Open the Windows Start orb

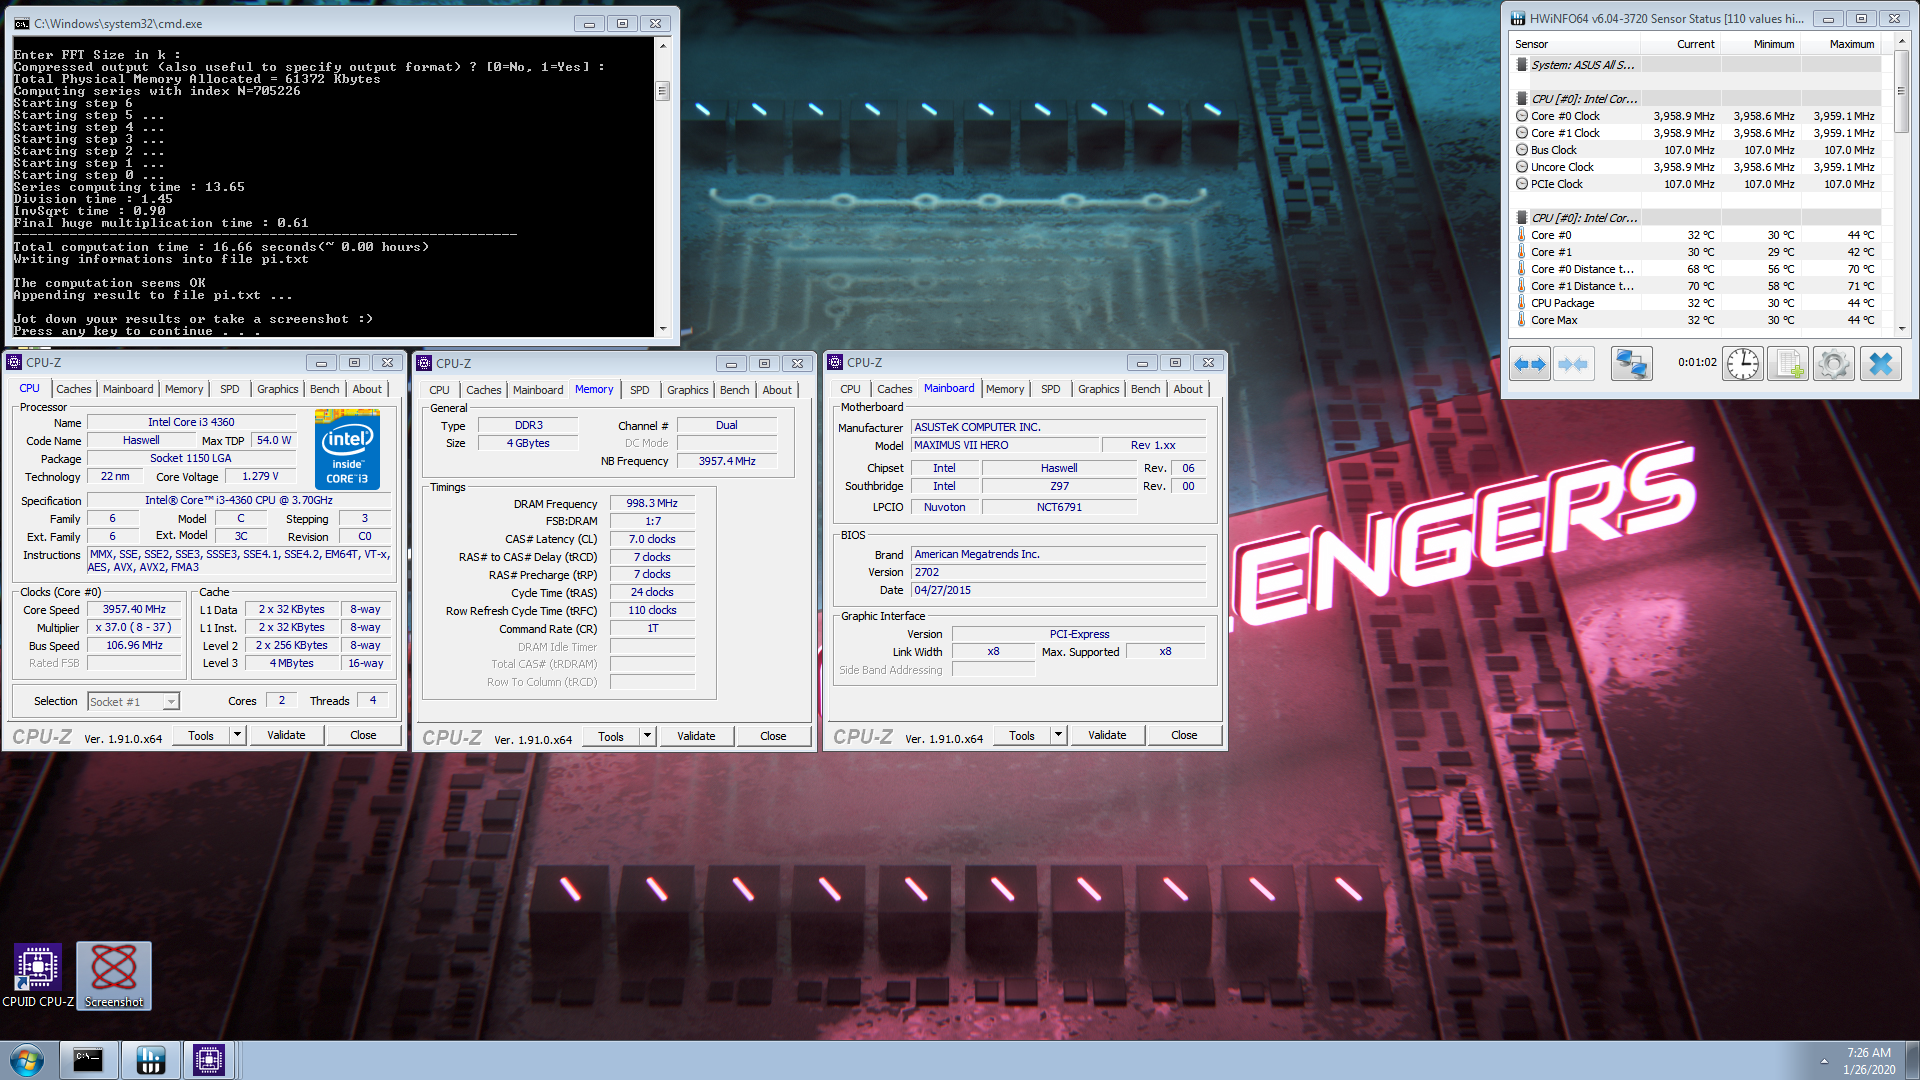(x=27, y=1060)
